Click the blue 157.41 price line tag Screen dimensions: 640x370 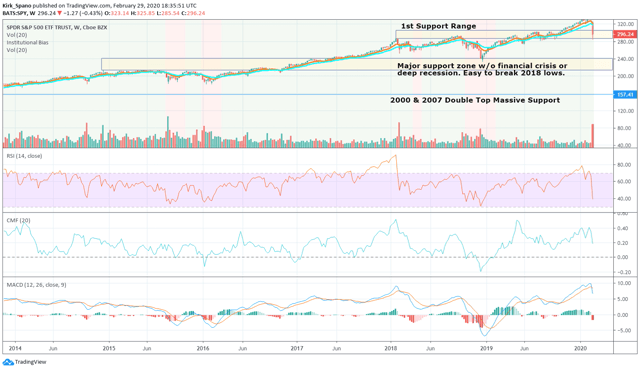[625, 95]
